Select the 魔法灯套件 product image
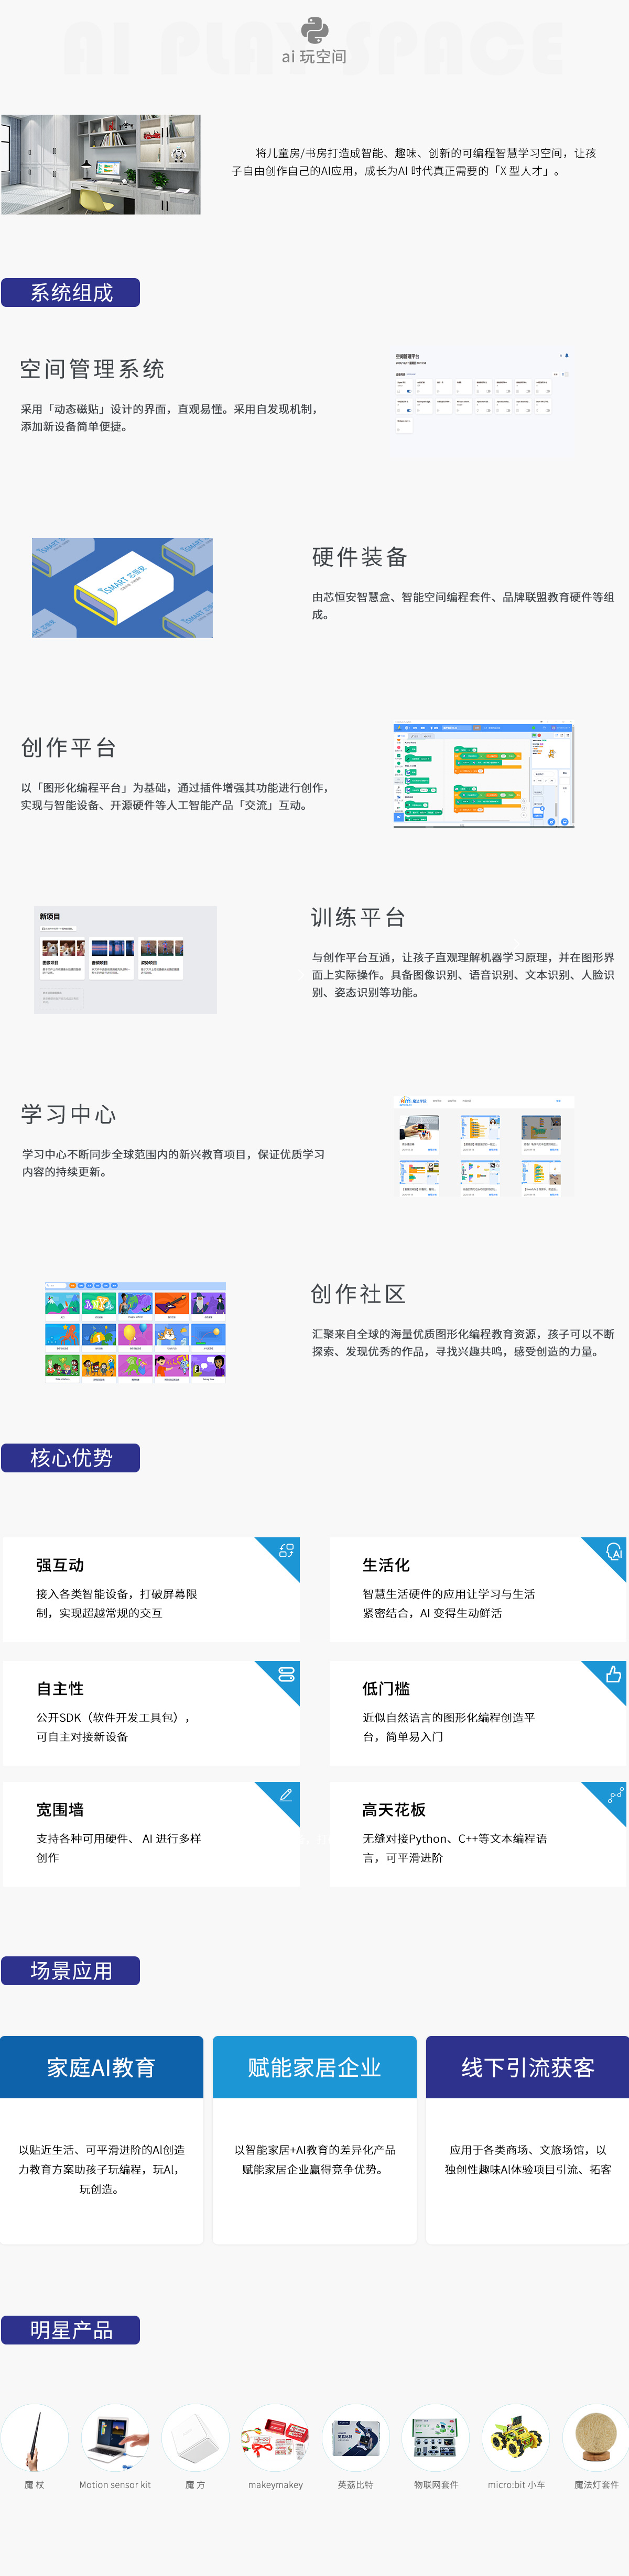This screenshot has width=629, height=2576. (x=596, y=2437)
